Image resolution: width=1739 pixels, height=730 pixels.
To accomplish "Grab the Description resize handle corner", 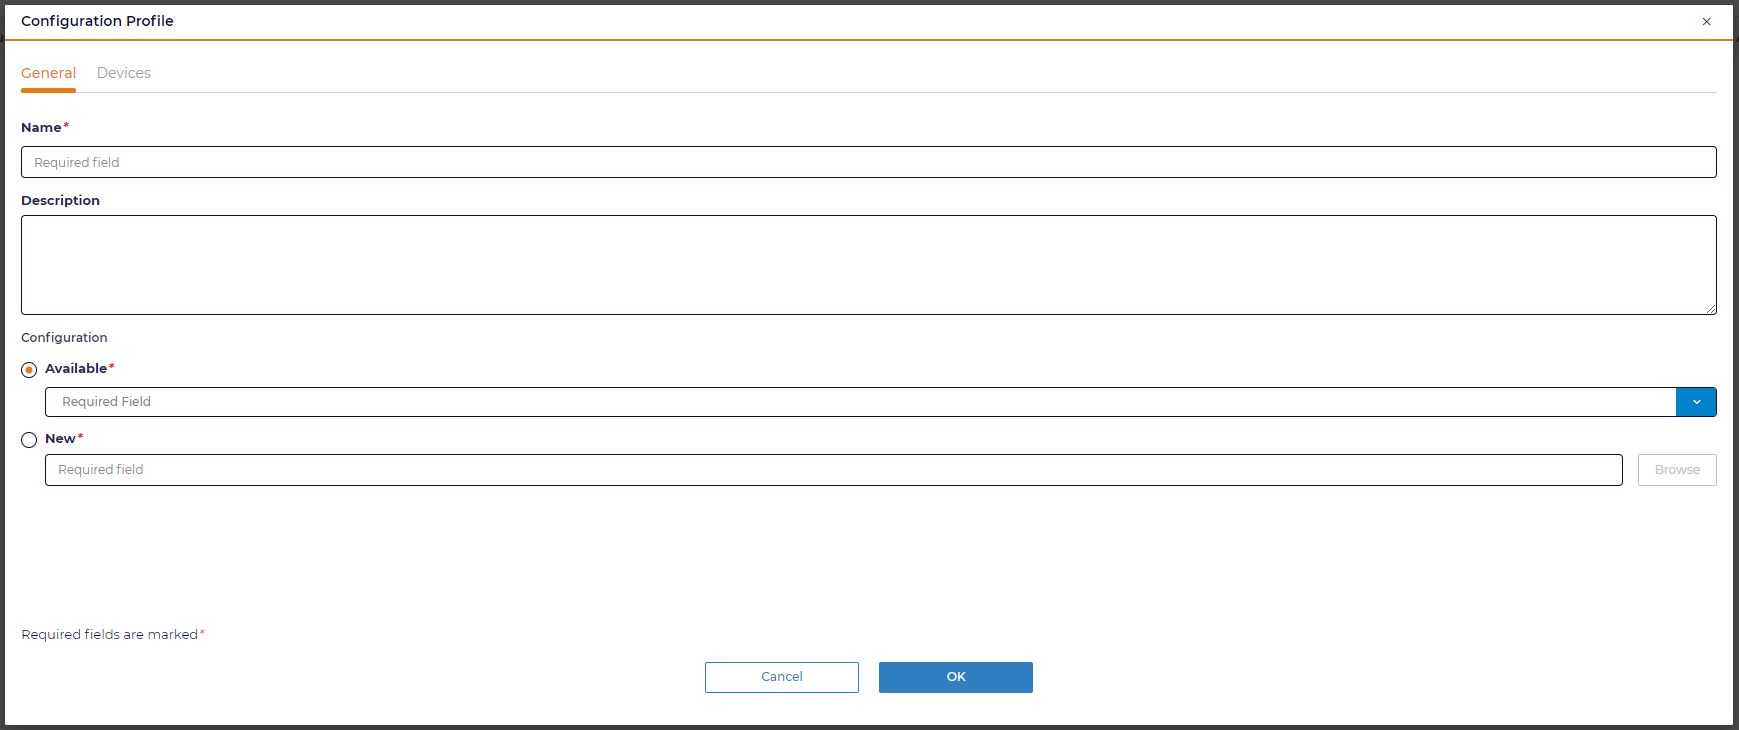I will tap(1711, 309).
